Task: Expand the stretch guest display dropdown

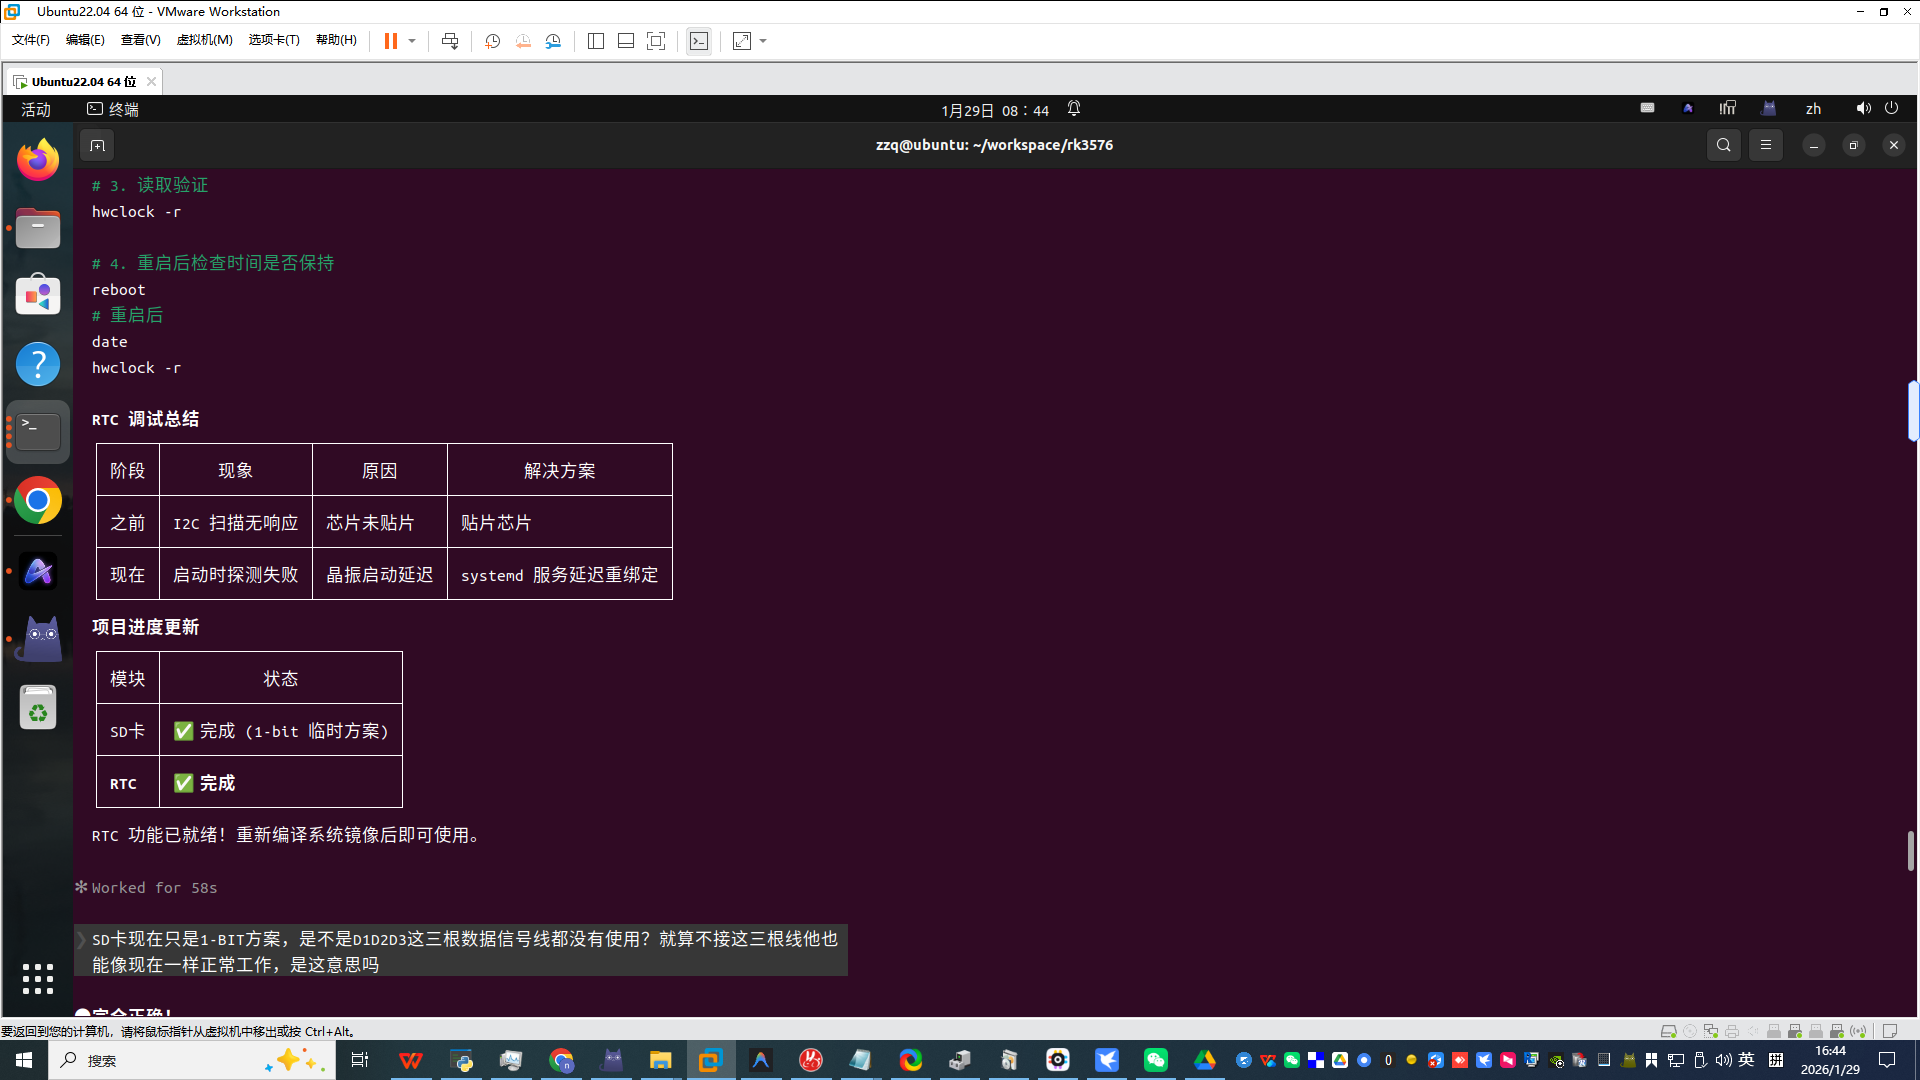Action: (763, 41)
